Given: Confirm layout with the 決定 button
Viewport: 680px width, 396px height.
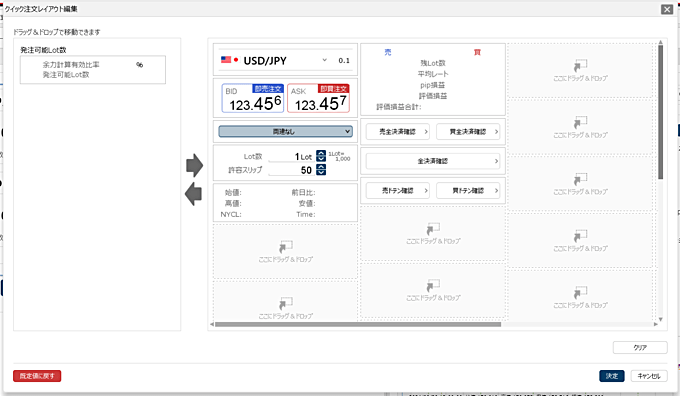Looking at the screenshot, I should pyautogui.click(x=611, y=376).
